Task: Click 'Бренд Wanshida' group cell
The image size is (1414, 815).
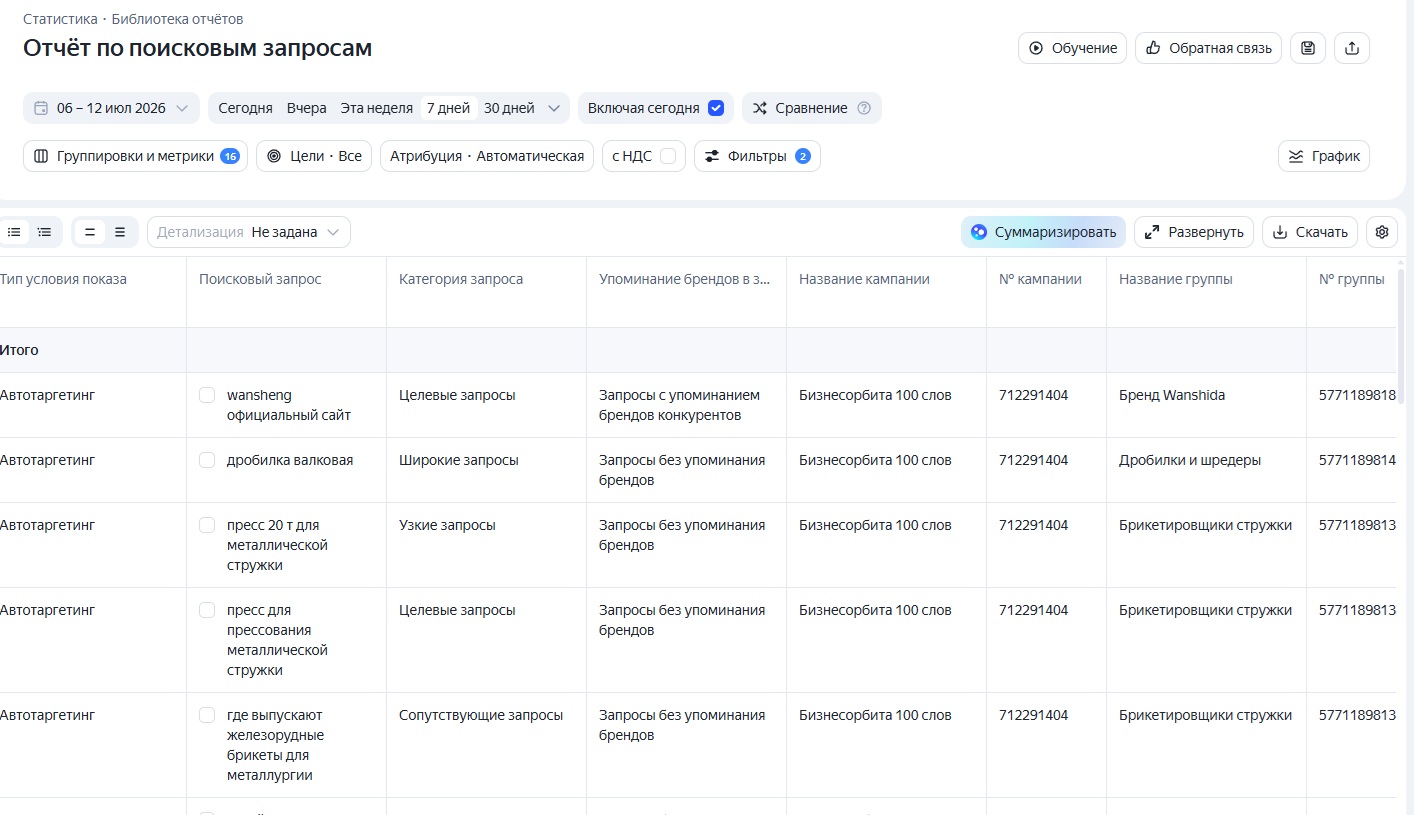Action: 1172,395
